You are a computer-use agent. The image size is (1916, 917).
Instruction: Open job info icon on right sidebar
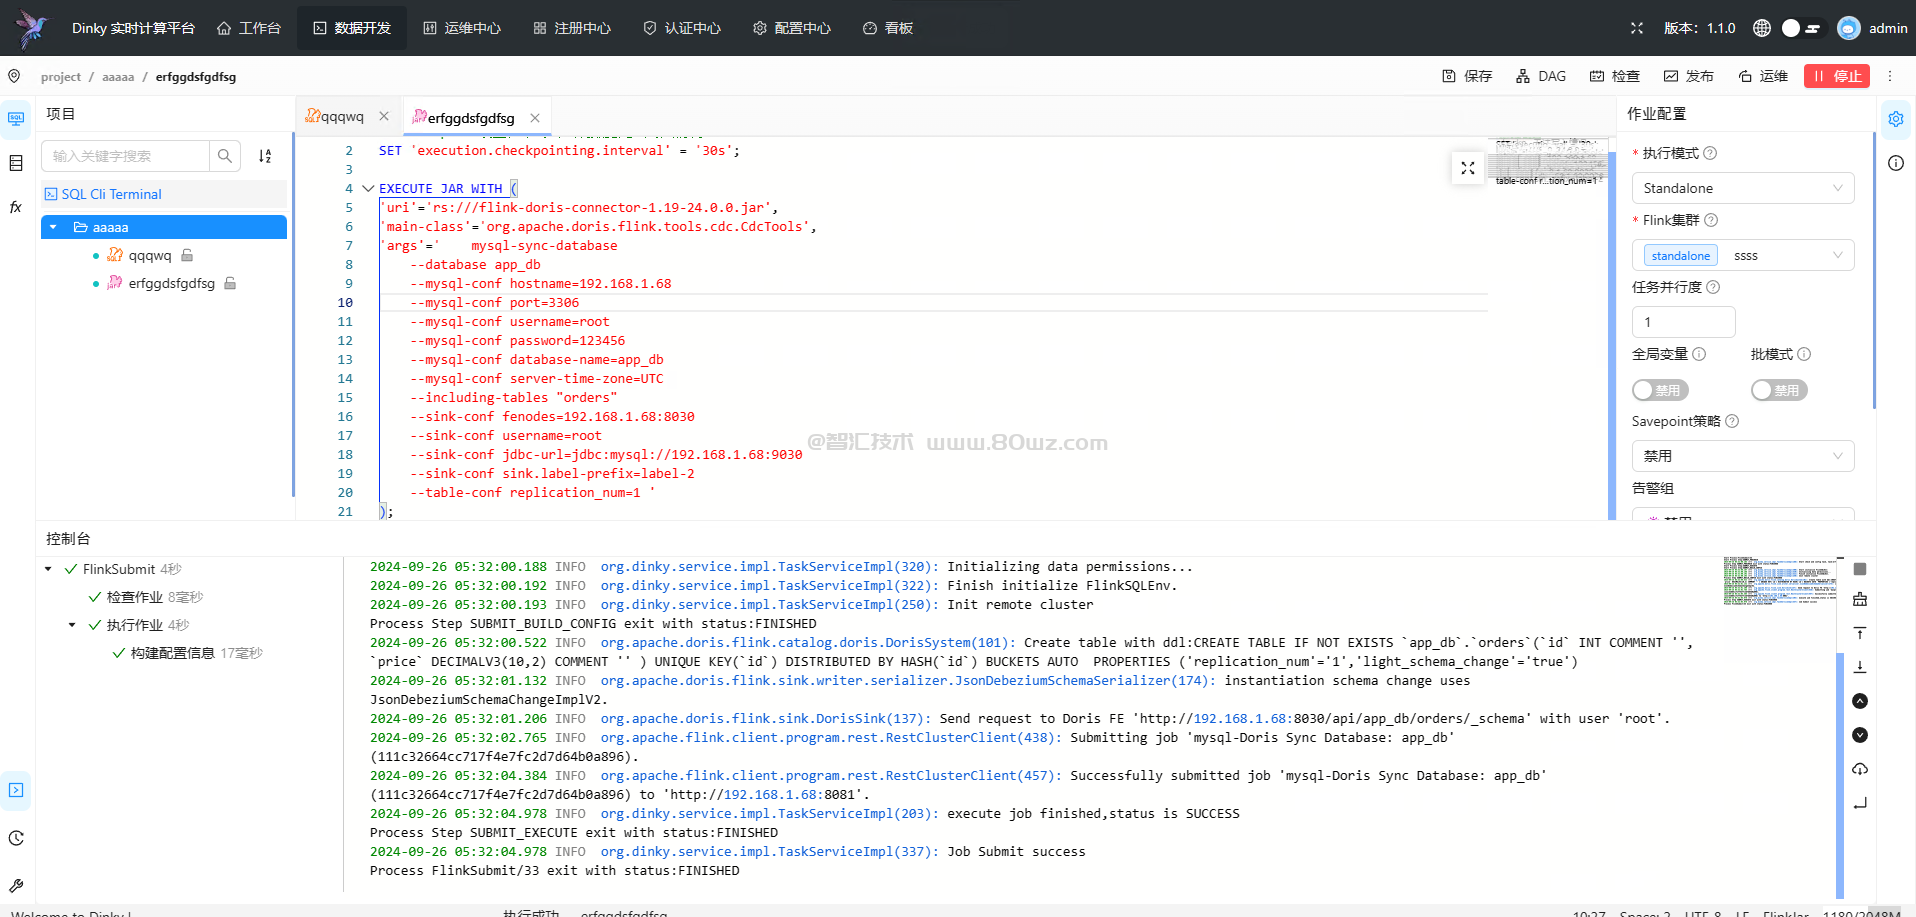(x=1896, y=163)
